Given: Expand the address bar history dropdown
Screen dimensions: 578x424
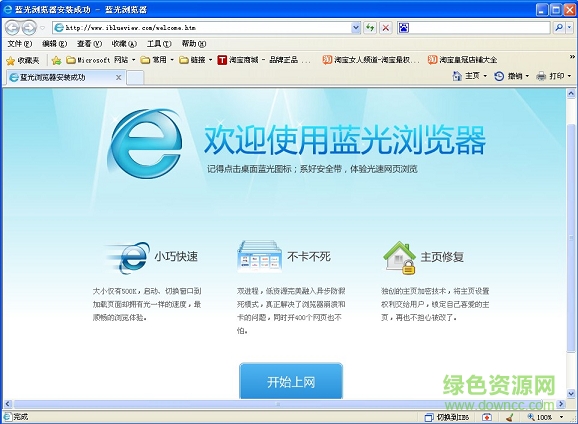Looking at the screenshot, I should pos(356,28).
